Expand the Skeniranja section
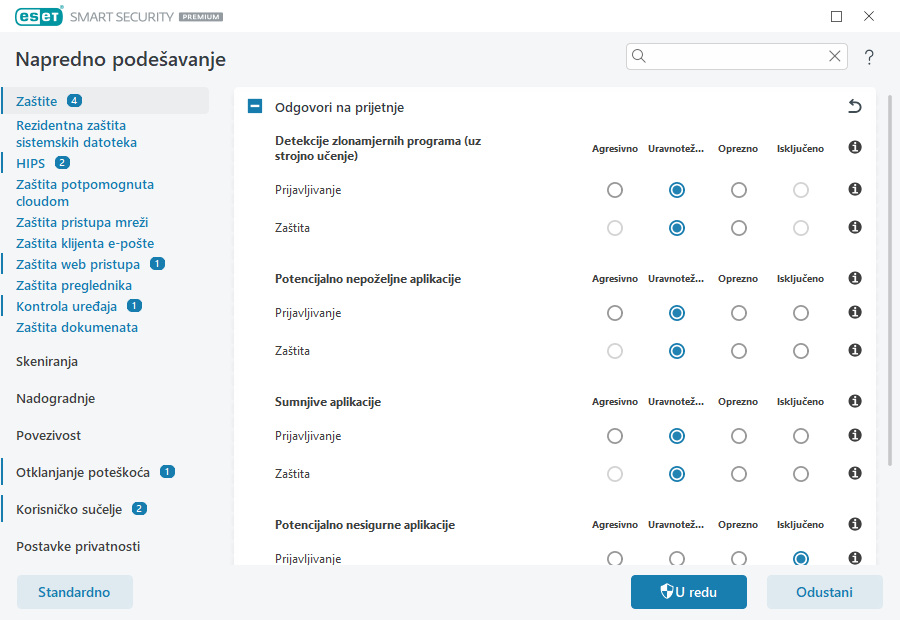The image size is (900, 620). 47,361
